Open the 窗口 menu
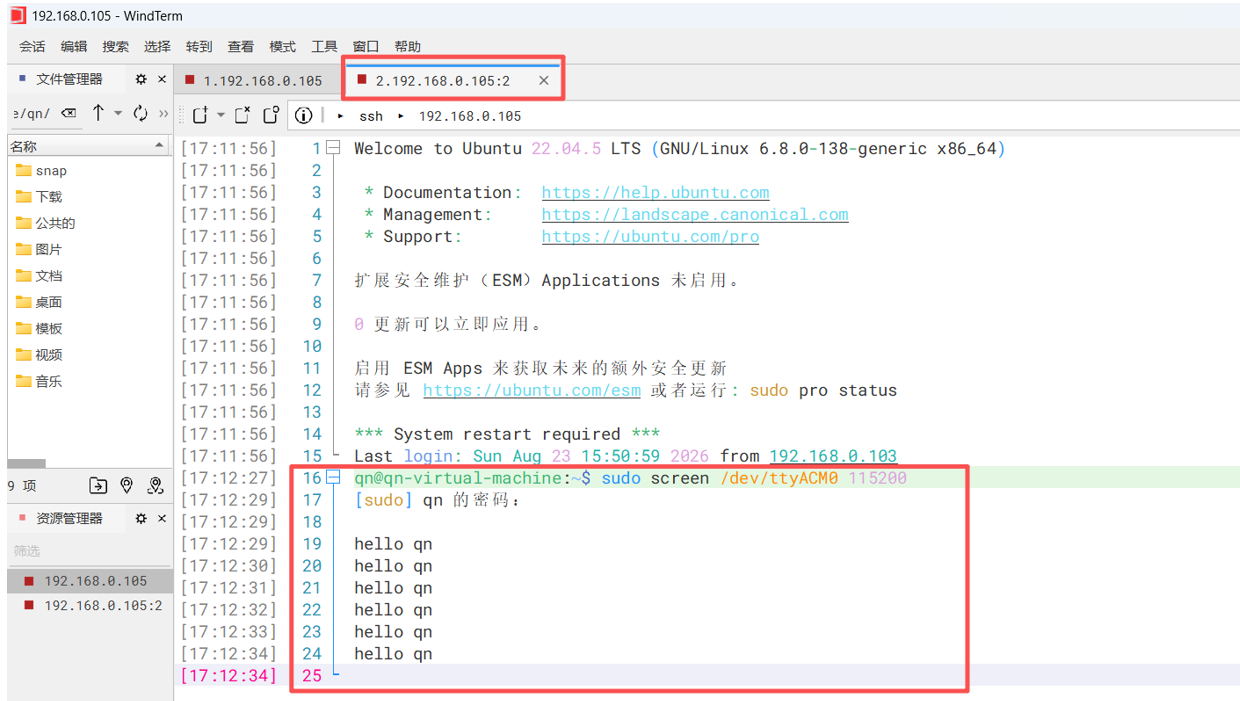Viewport: 1240px width, 701px height. (x=366, y=46)
